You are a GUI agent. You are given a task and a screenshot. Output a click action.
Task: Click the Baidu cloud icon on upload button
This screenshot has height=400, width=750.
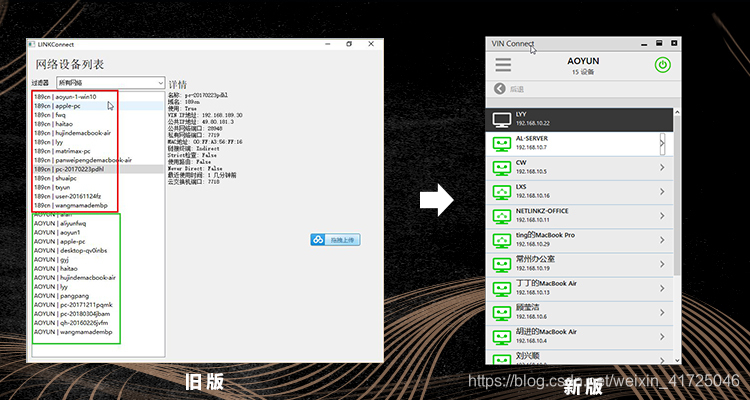(318, 240)
